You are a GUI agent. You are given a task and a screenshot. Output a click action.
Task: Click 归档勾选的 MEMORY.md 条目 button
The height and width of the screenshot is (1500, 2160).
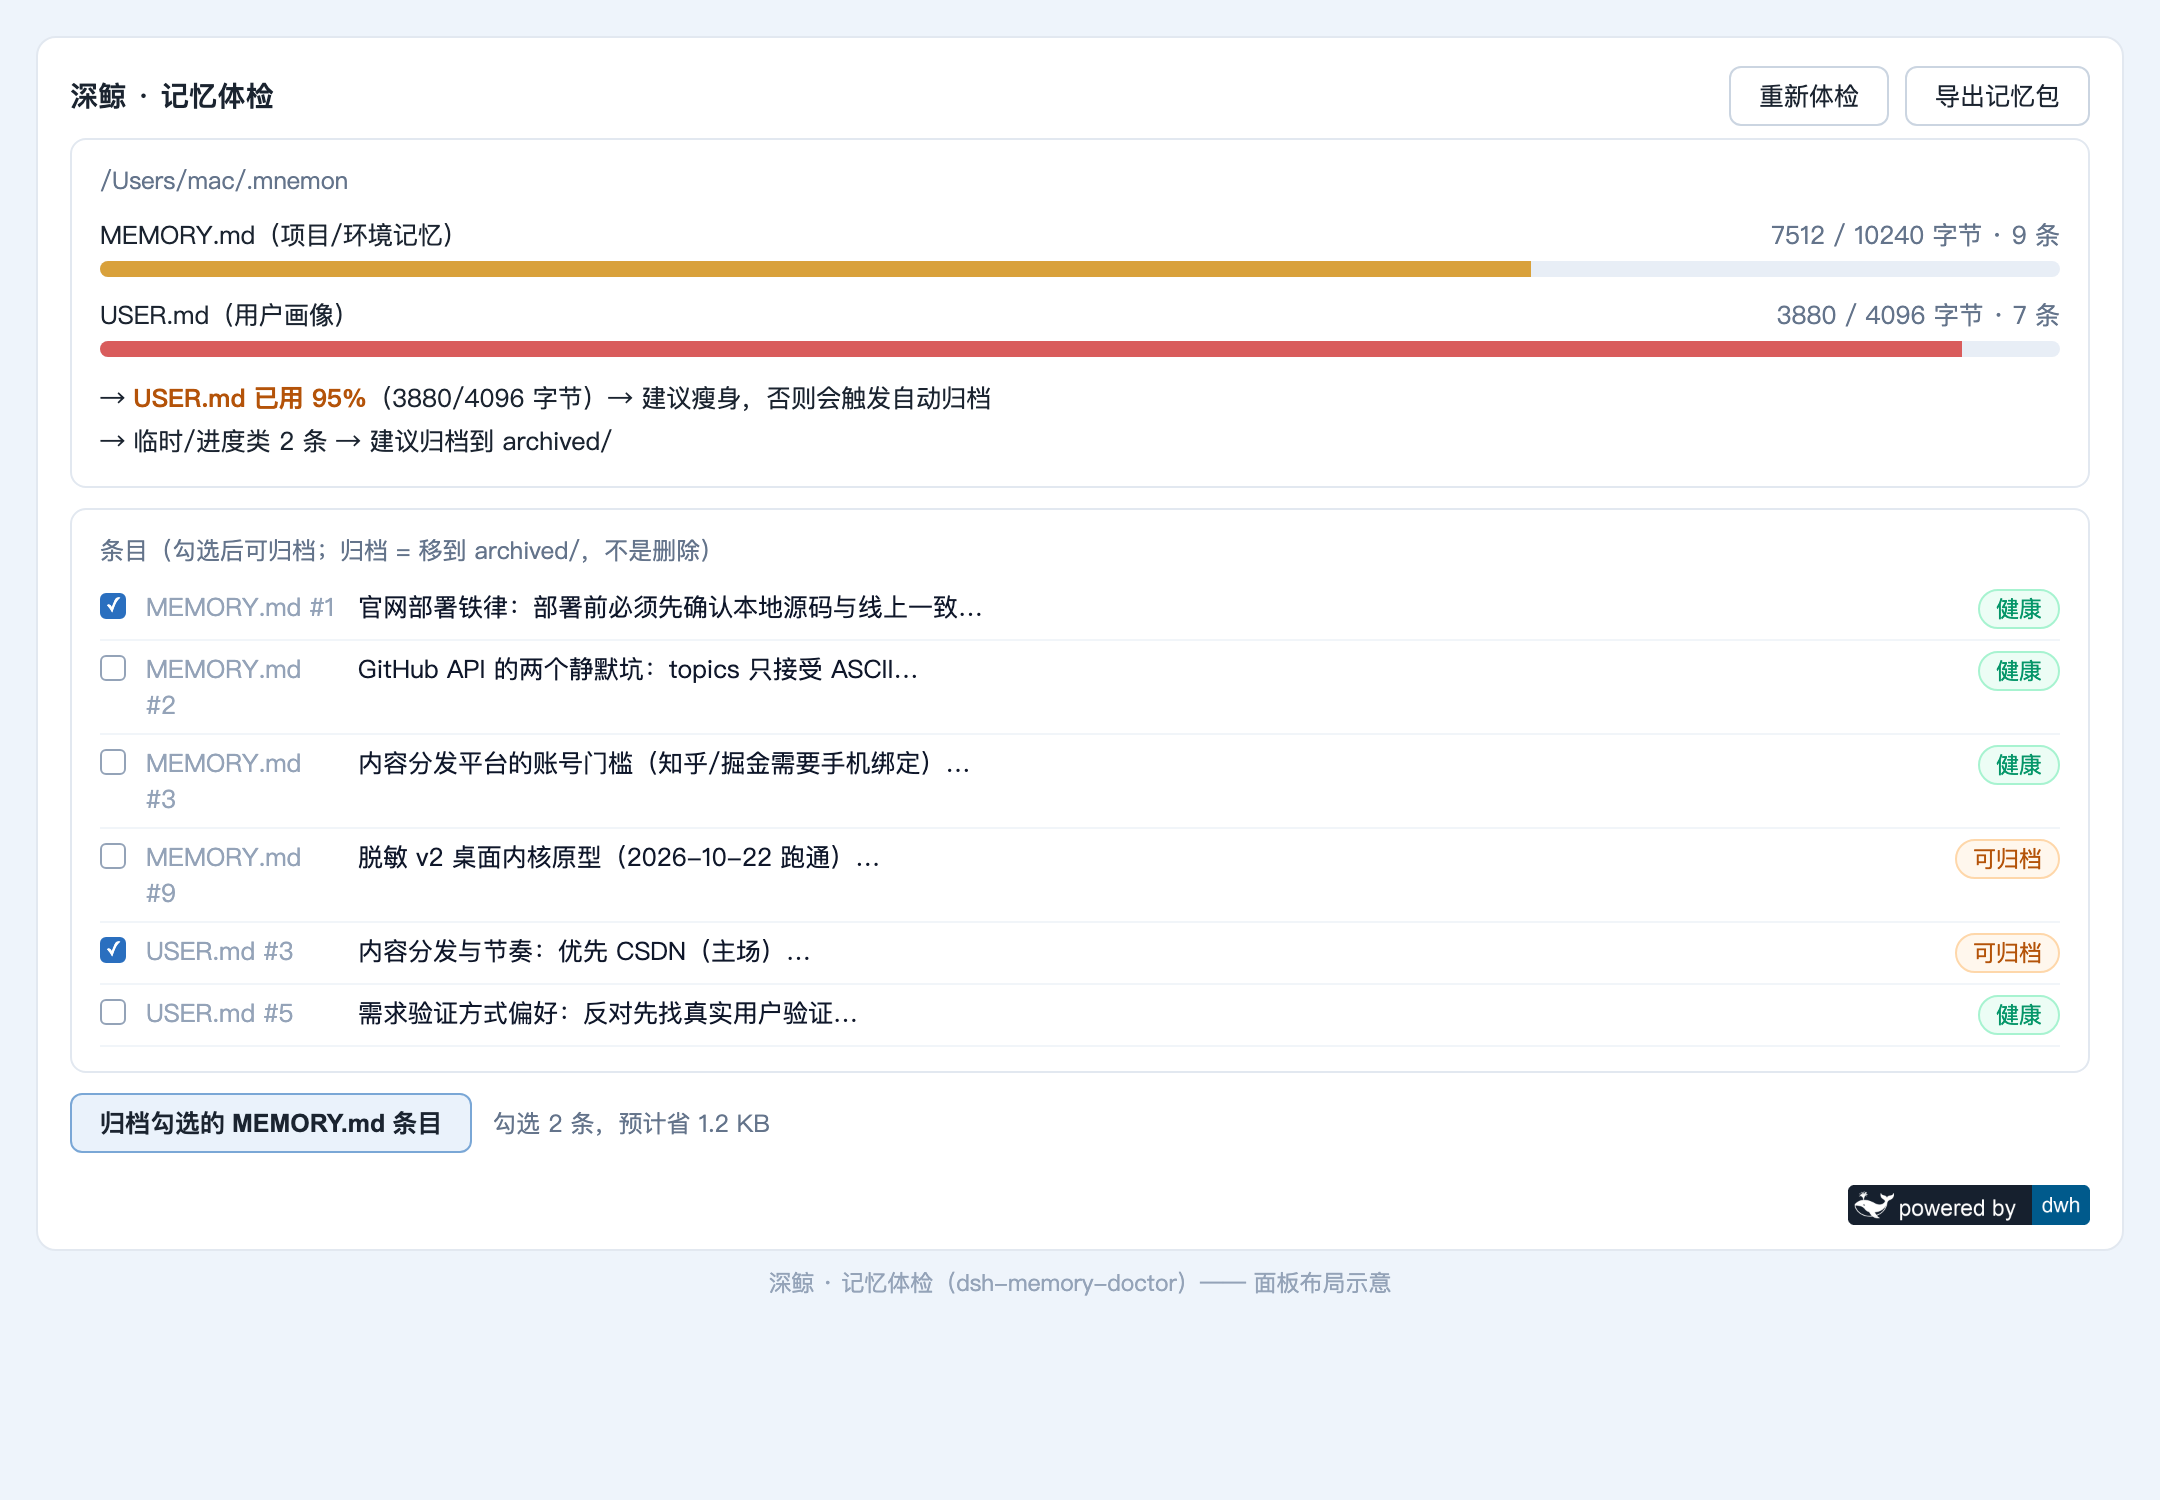pos(271,1123)
